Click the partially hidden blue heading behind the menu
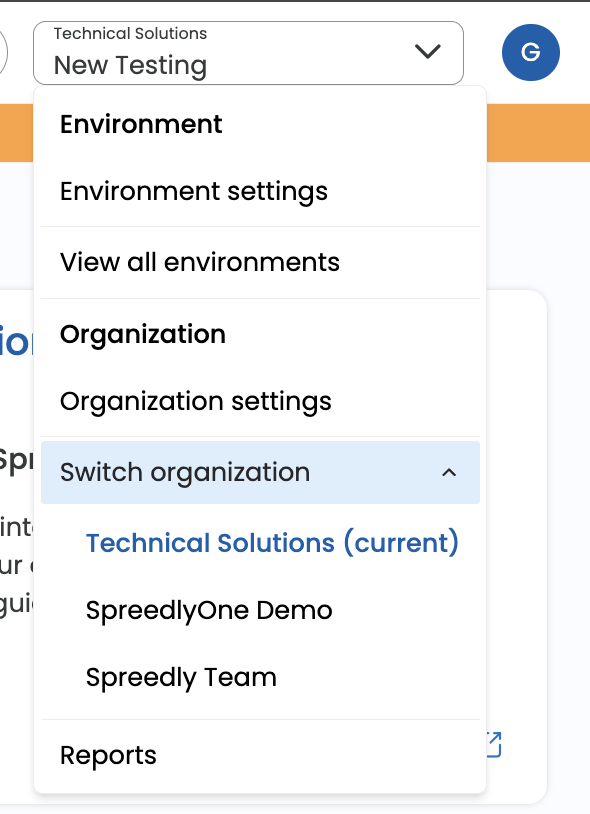Screen dimensions: 590x814 click(16, 343)
